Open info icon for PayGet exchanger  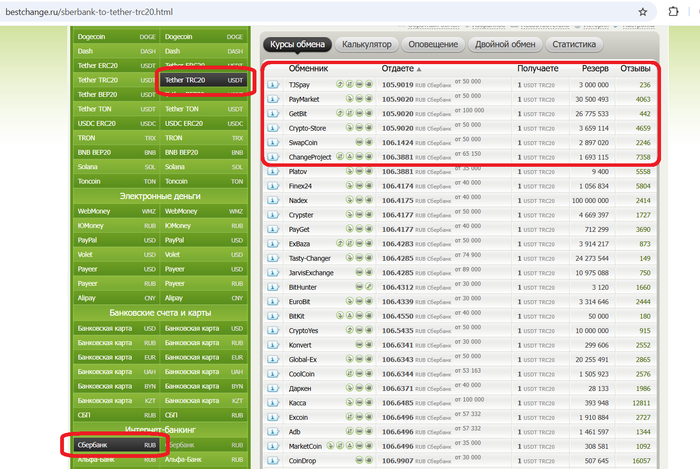tap(273, 229)
